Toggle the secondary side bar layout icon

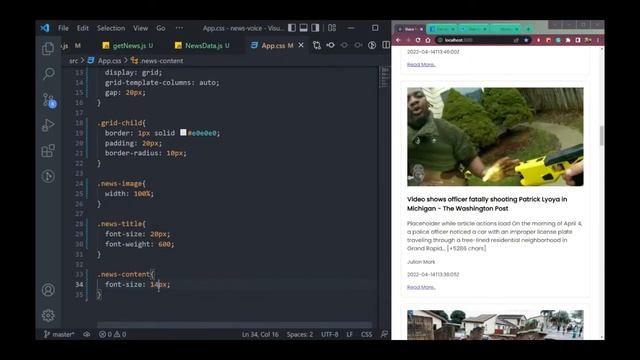coord(315,28)
